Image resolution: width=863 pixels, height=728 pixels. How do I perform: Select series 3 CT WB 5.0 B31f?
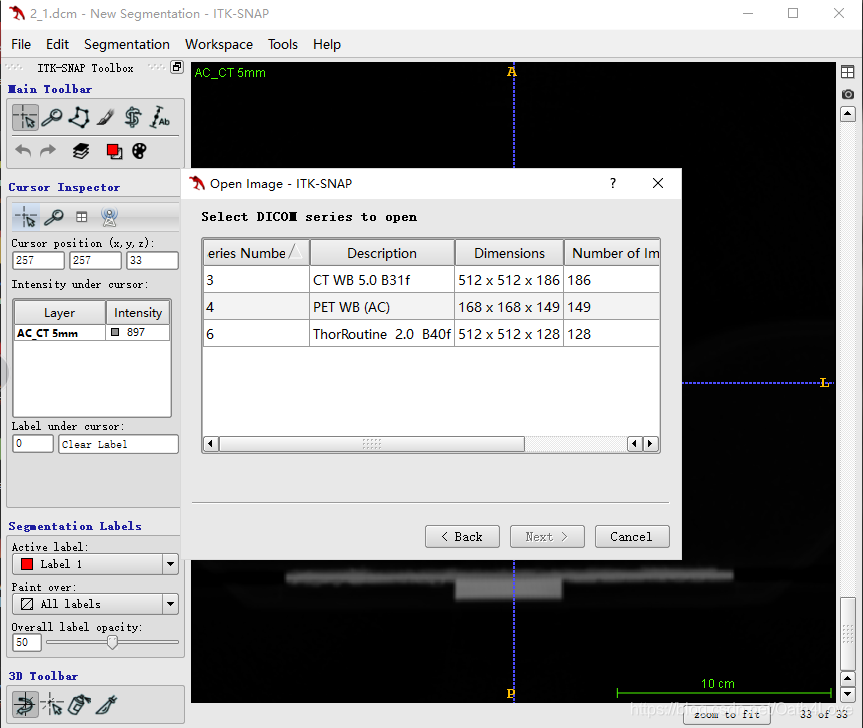pos(431,280)
